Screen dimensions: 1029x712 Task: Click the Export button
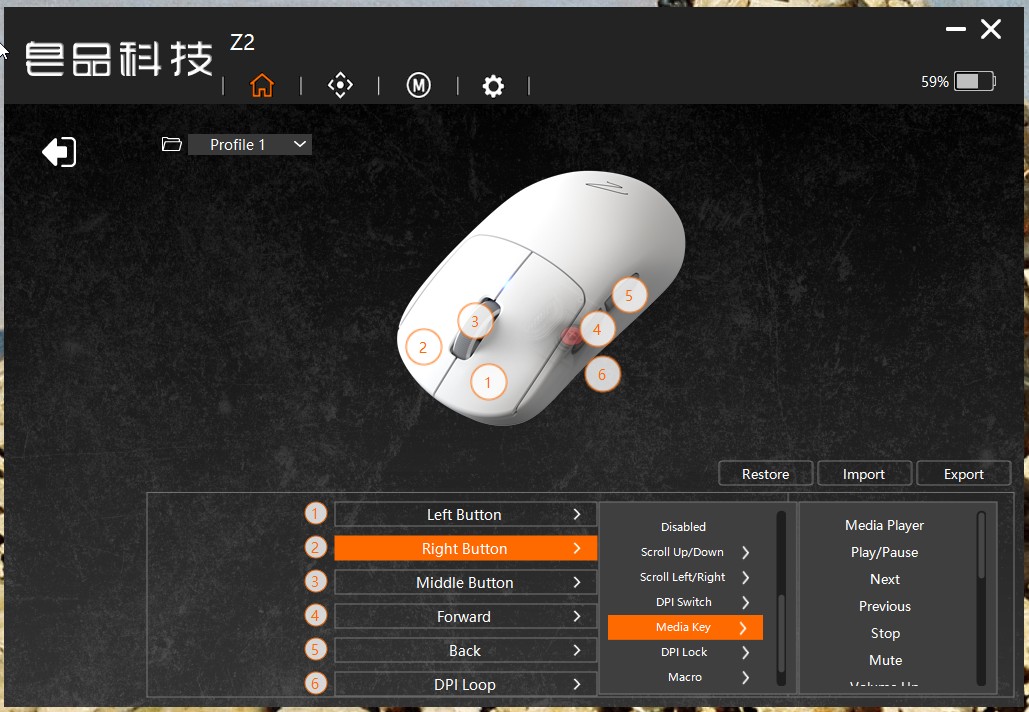963,474
